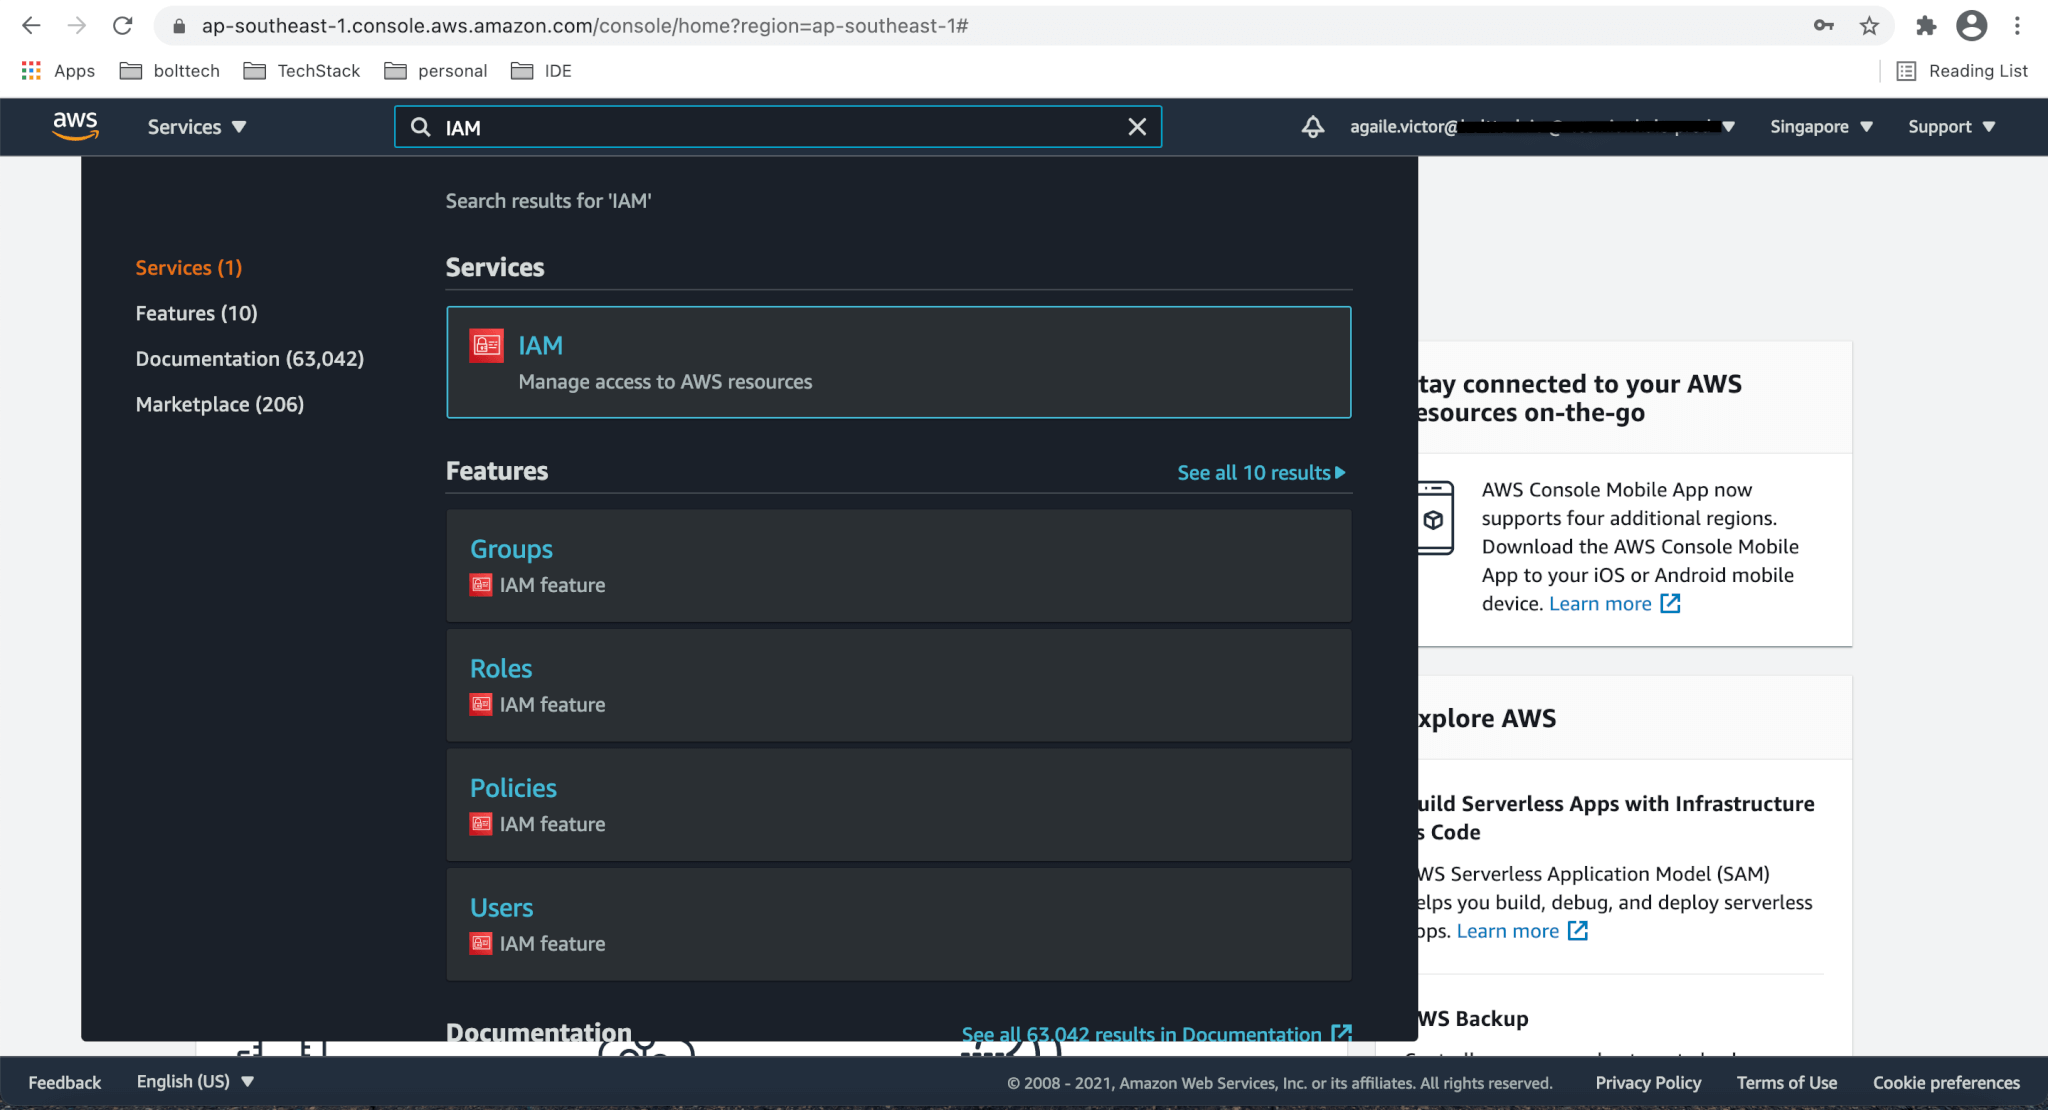
Task: Open the English (US) language selector
Action: [x=195, y=1082]
